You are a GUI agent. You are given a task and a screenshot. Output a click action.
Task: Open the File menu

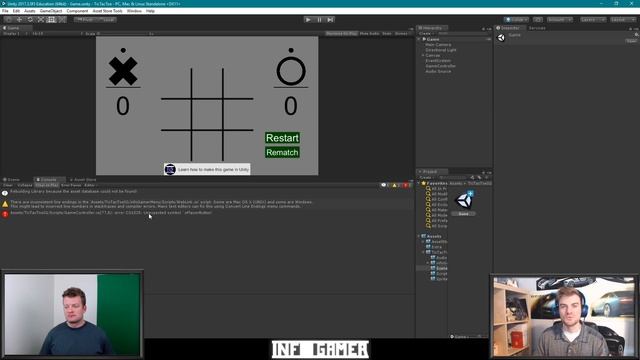pos(5,11)
